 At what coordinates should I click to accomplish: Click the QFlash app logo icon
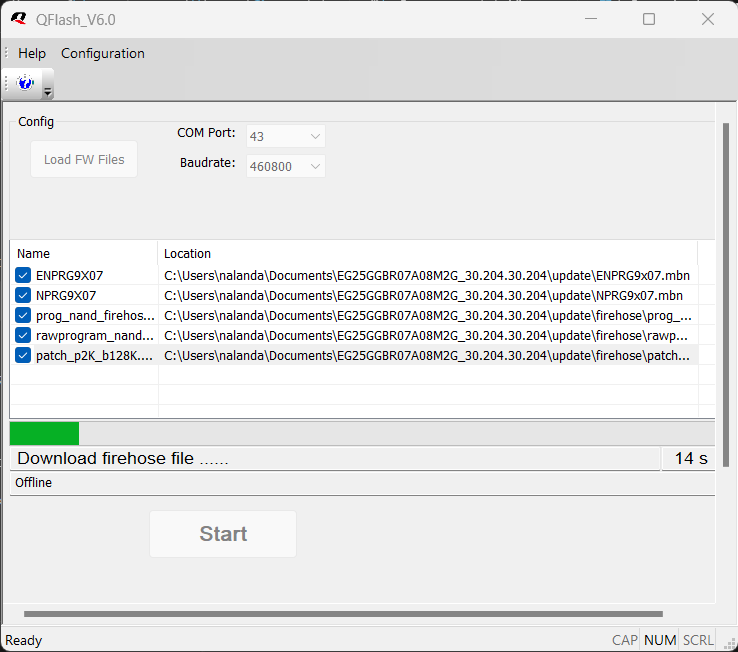[x=18, y=19]
